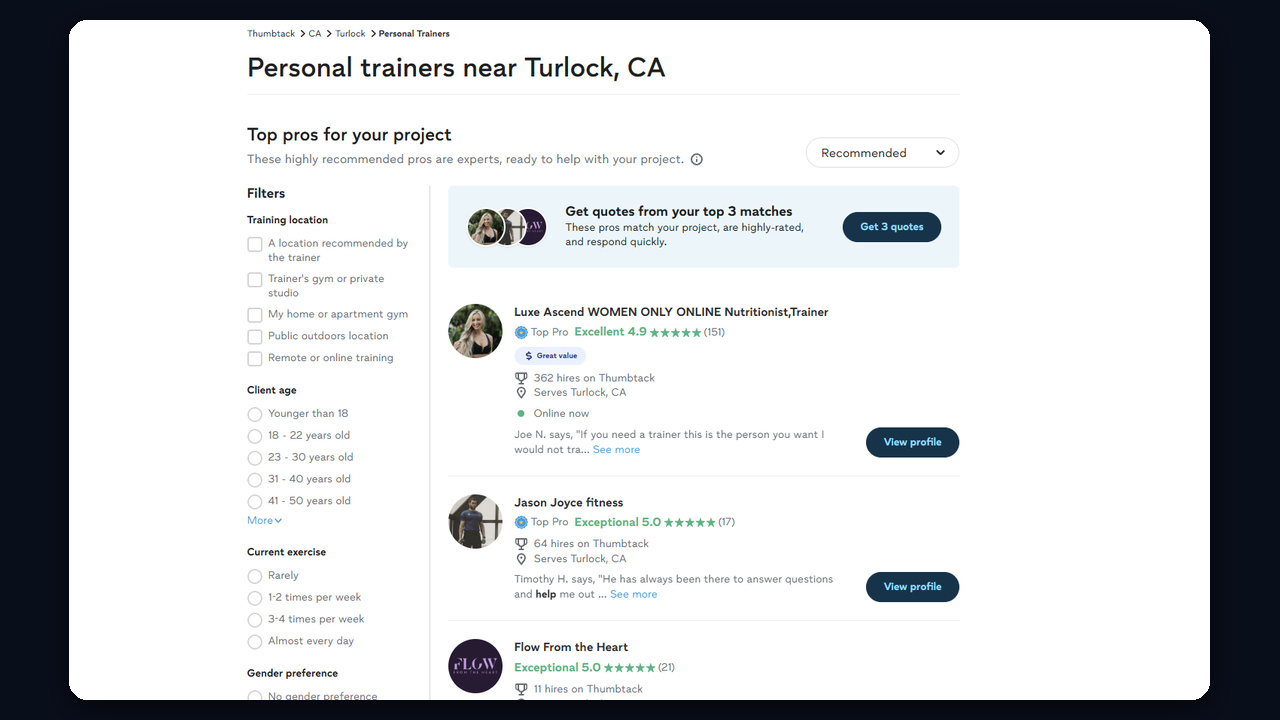
Task: View profile of Jason Joyce fitness
Action: click(x=912, y=587)
